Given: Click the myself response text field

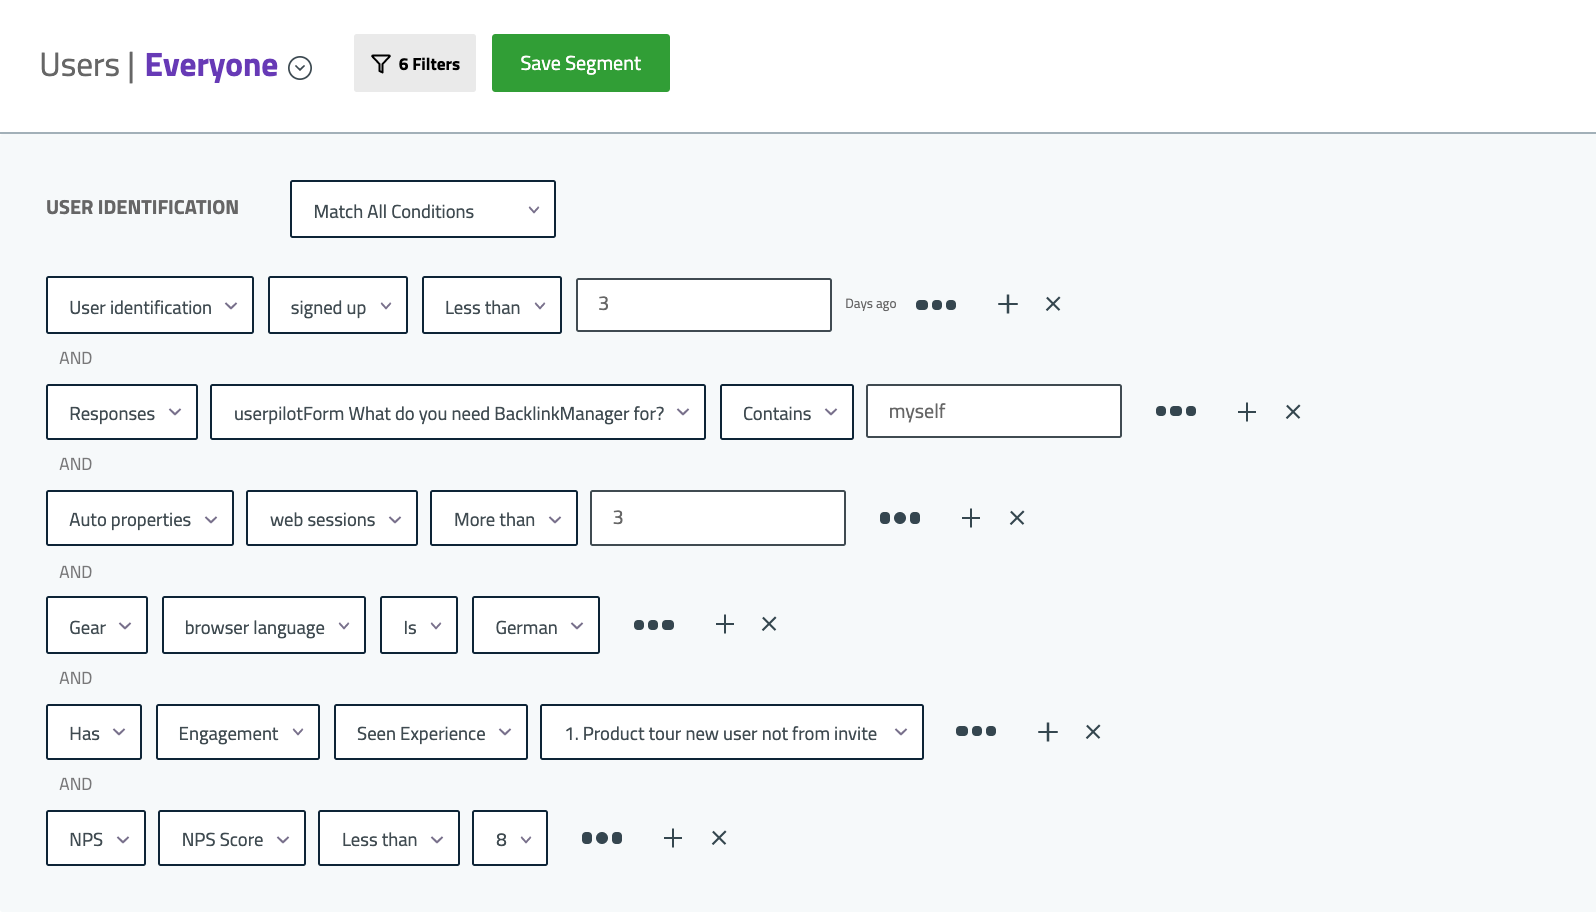Looking at the screenshot, I should tap(994, 411).
